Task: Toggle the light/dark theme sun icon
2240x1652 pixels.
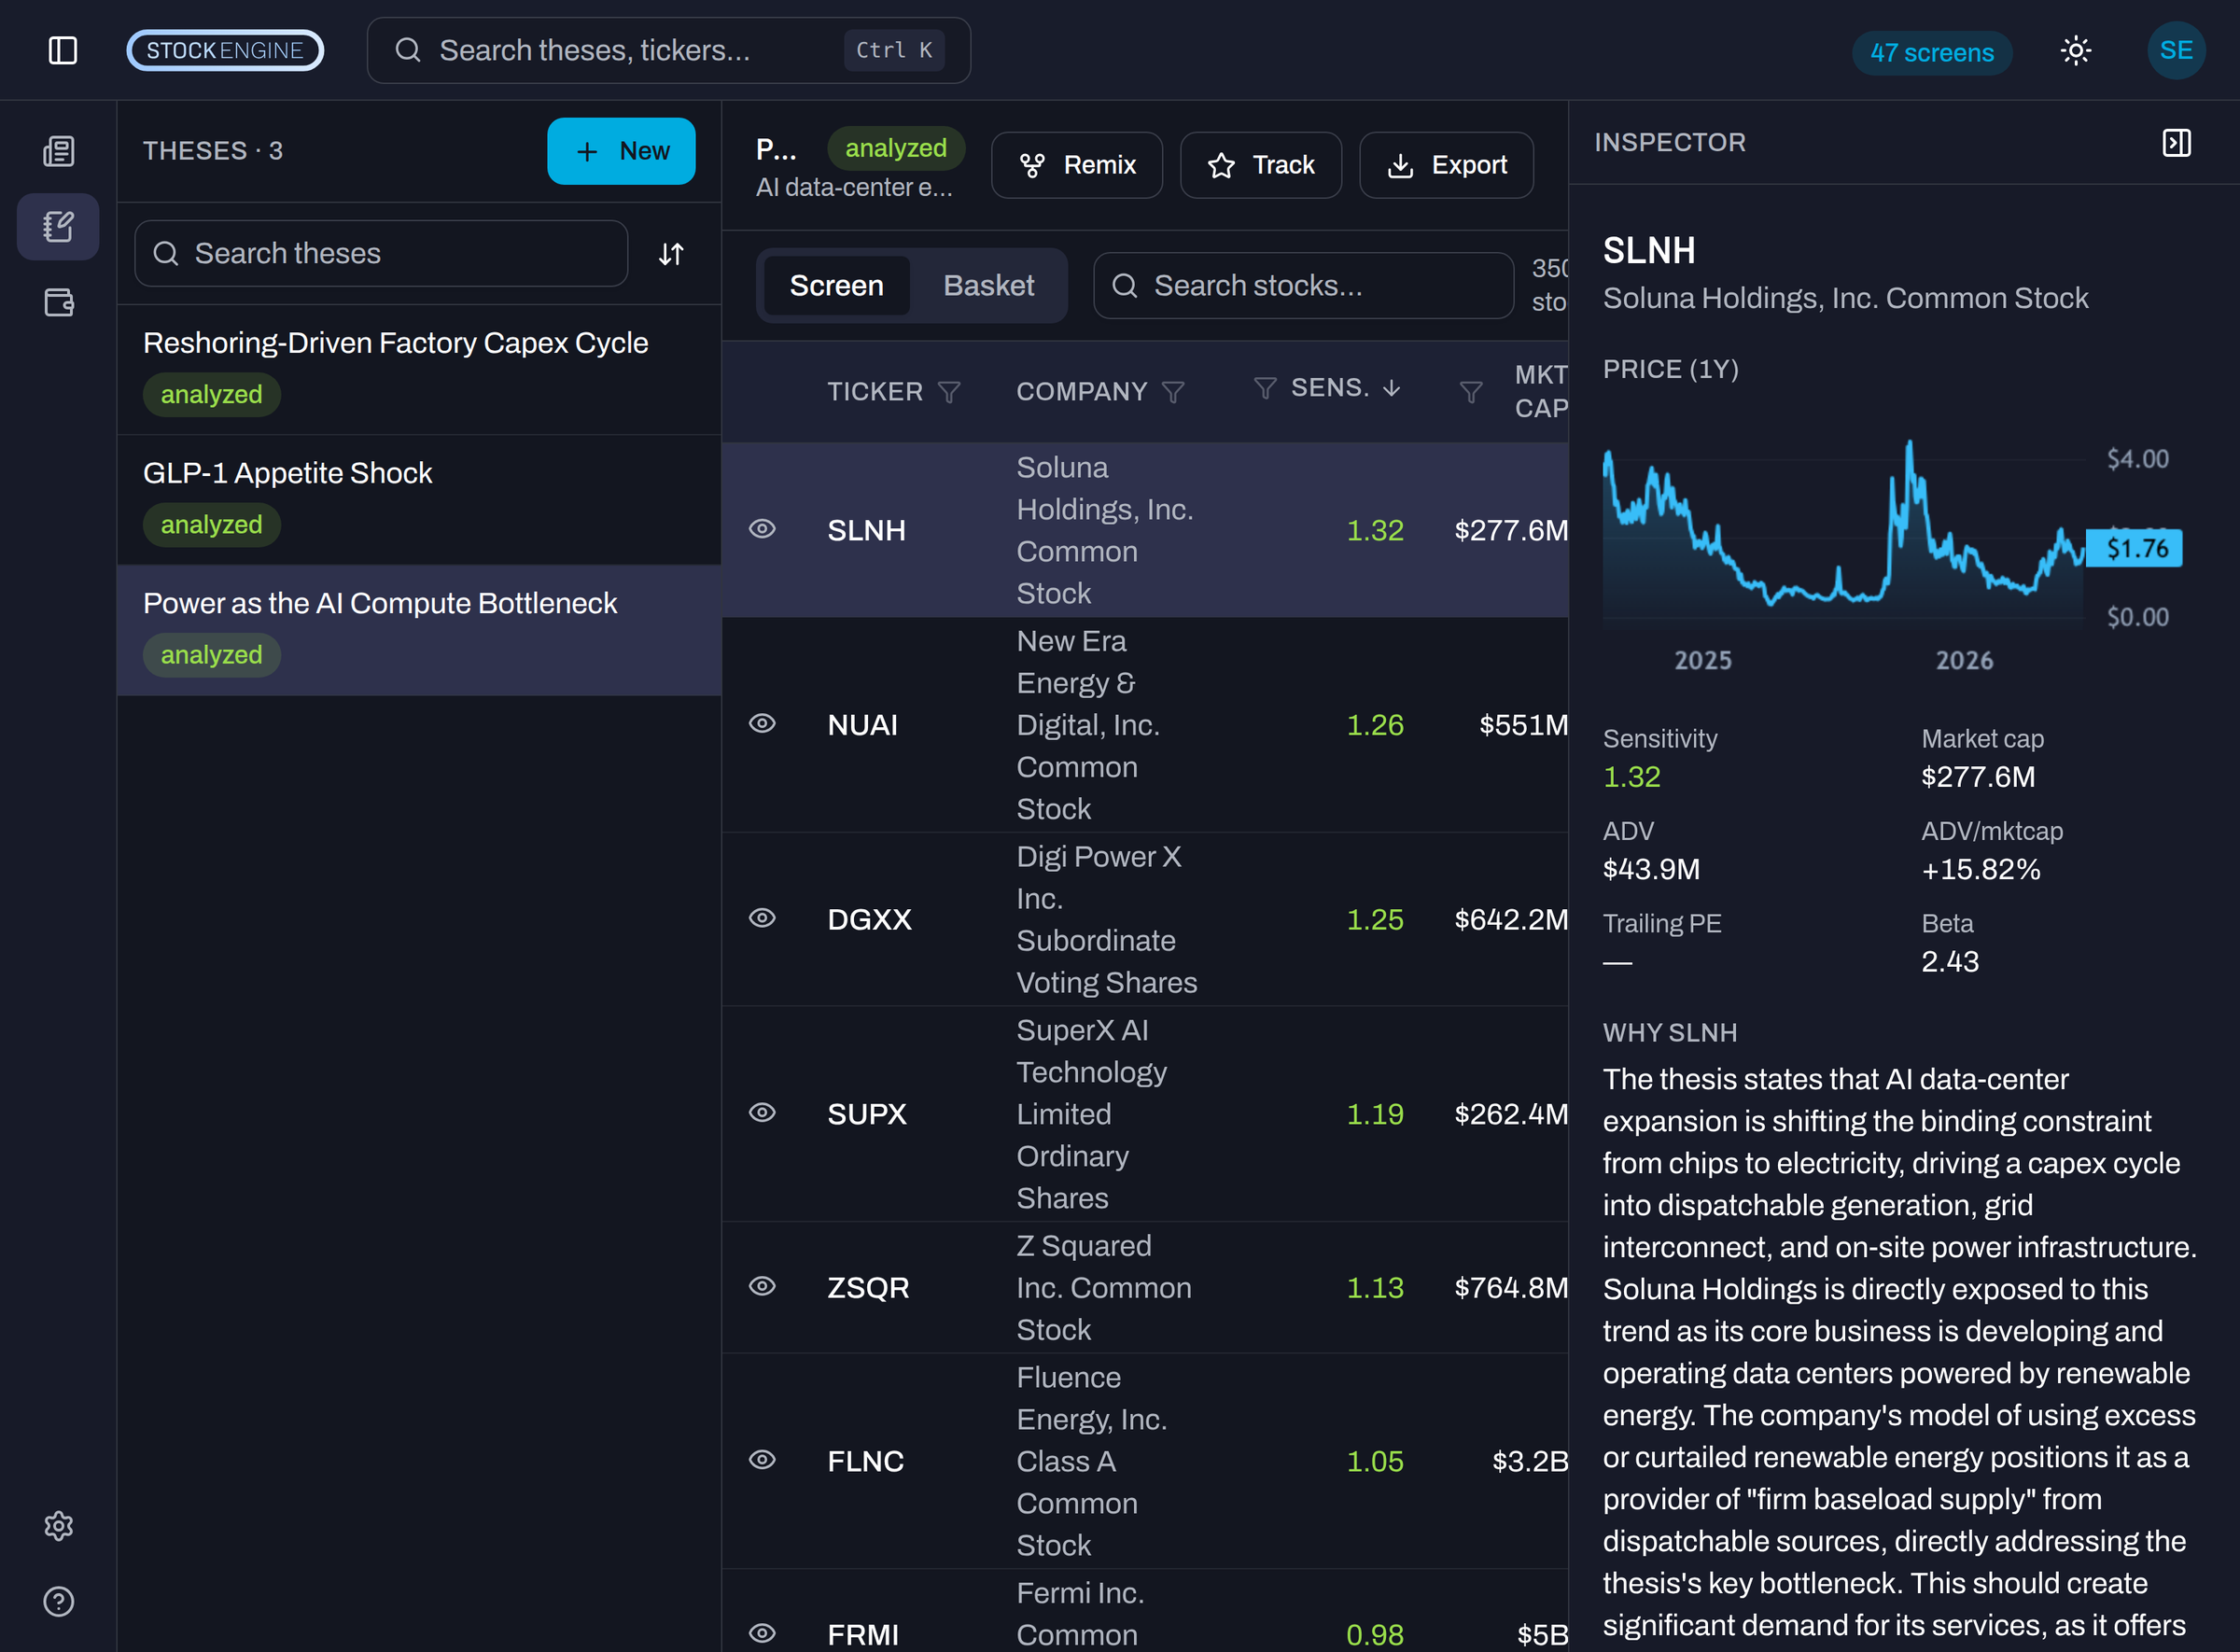Action: pyautogui.click(x=2076, y=50)
